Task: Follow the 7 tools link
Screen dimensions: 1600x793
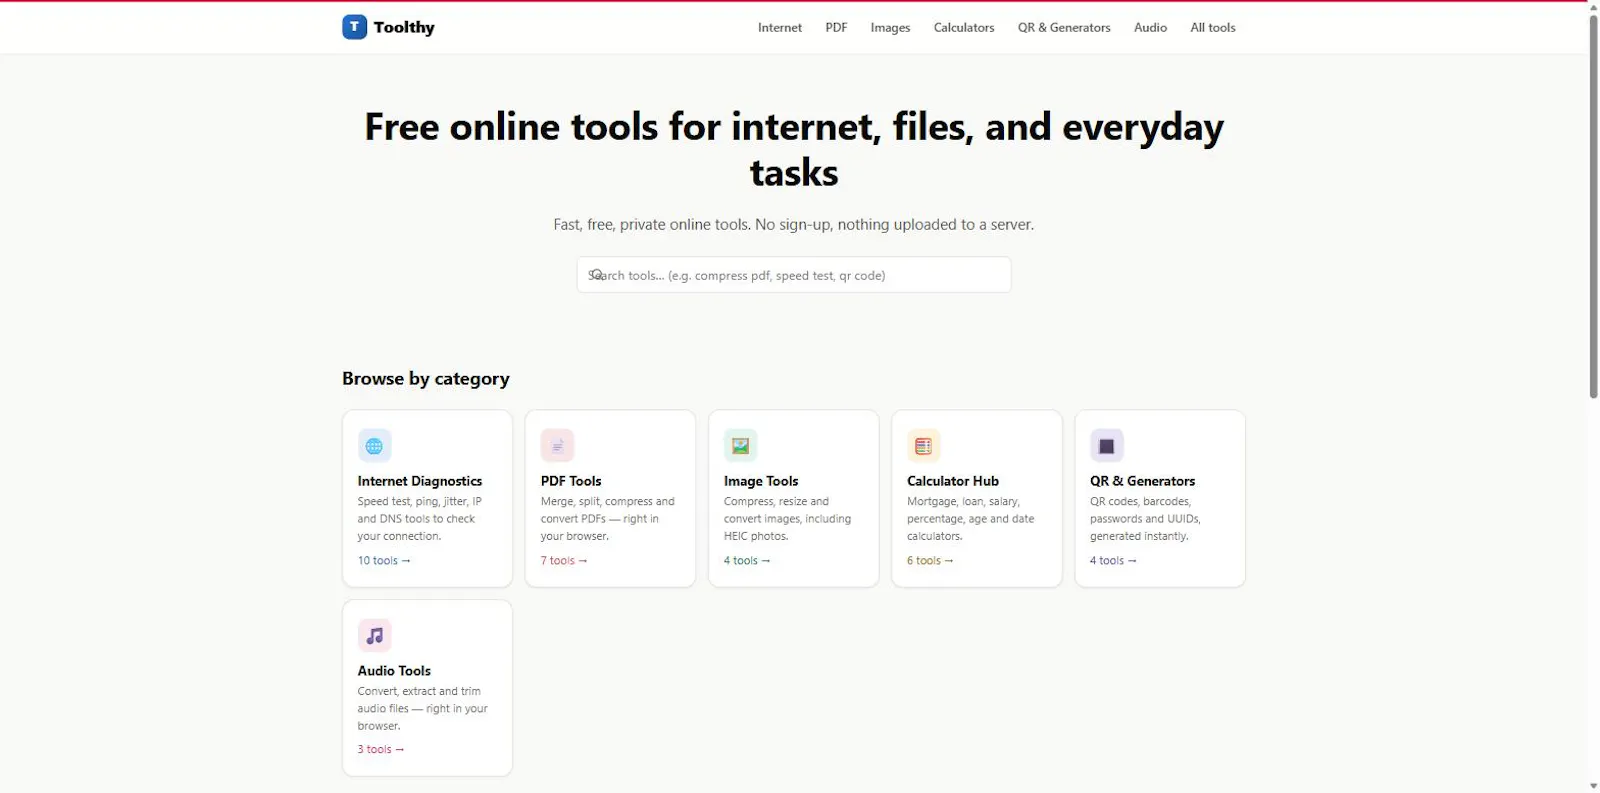Action: 564,561
